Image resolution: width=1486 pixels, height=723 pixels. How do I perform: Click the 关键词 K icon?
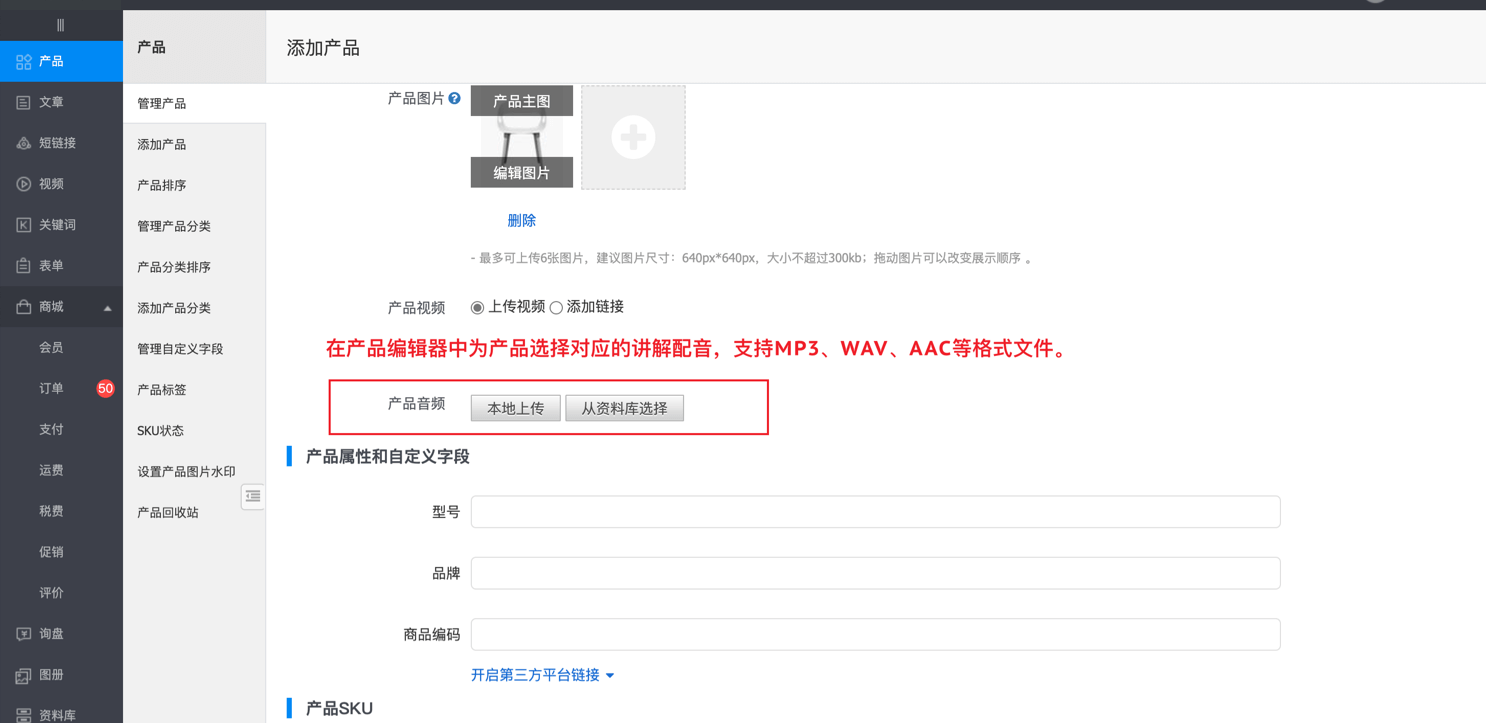coord(24,225)
